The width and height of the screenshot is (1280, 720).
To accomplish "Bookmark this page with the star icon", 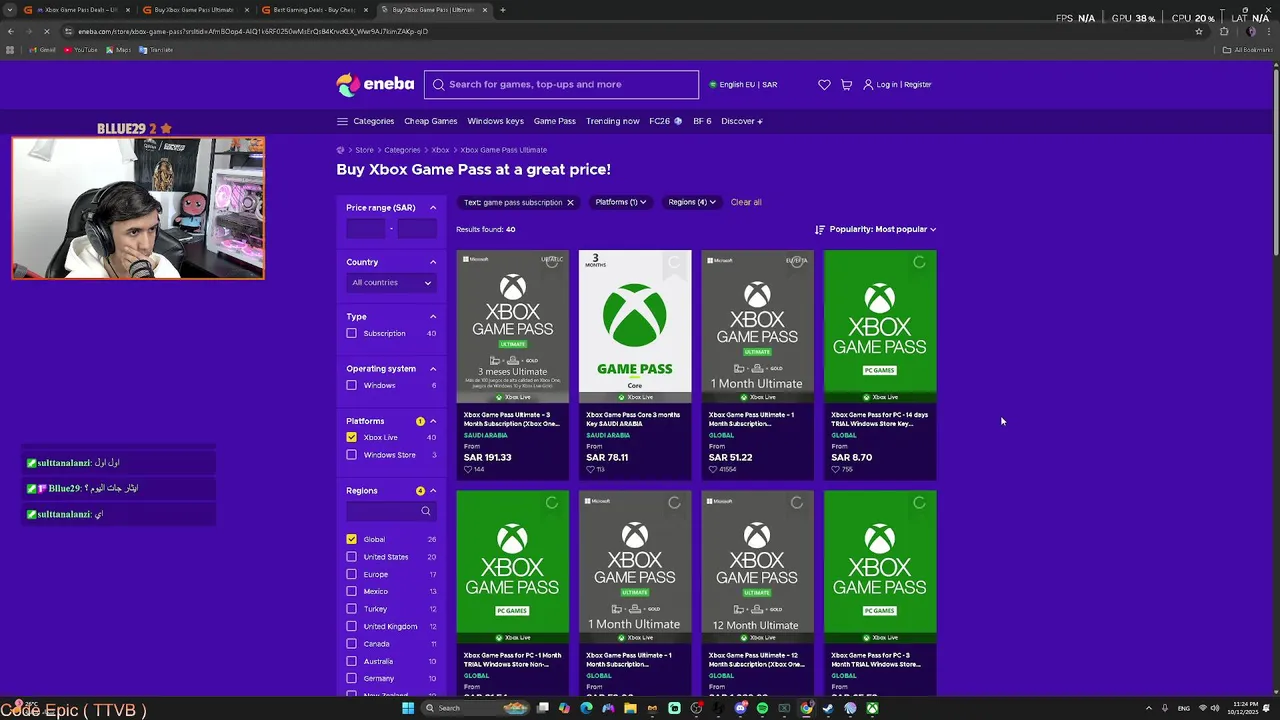I will 1199,31.
